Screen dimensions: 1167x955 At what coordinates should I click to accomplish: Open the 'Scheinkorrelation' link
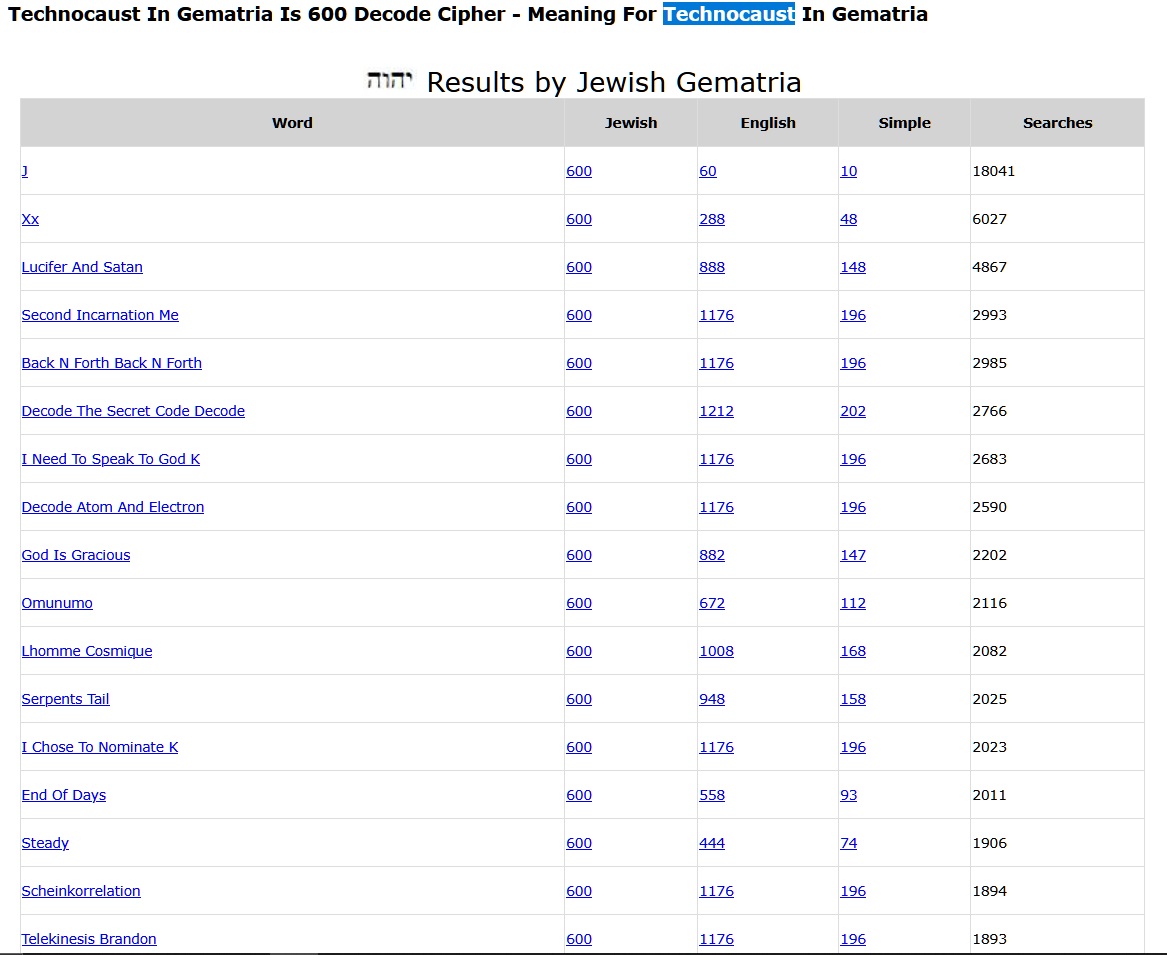81,891
